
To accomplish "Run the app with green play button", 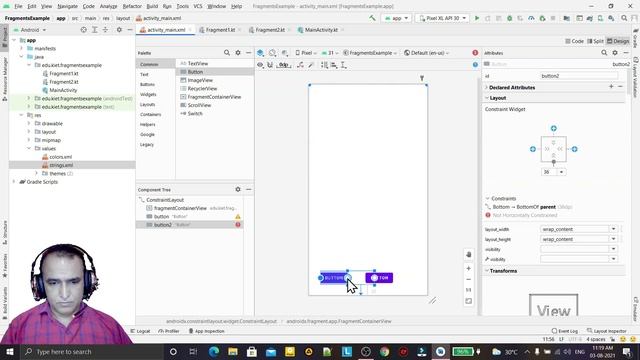I will click(x=476, y=18).
